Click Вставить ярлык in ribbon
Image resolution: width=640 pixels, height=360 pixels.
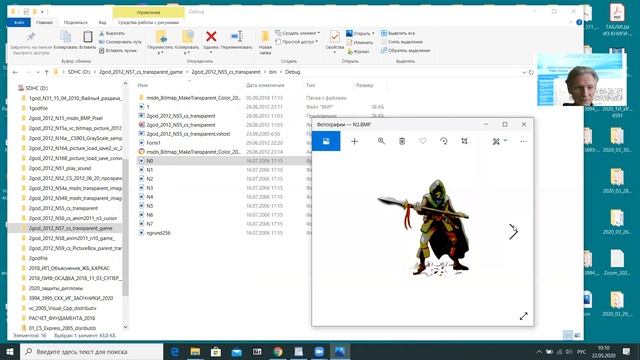118,51
